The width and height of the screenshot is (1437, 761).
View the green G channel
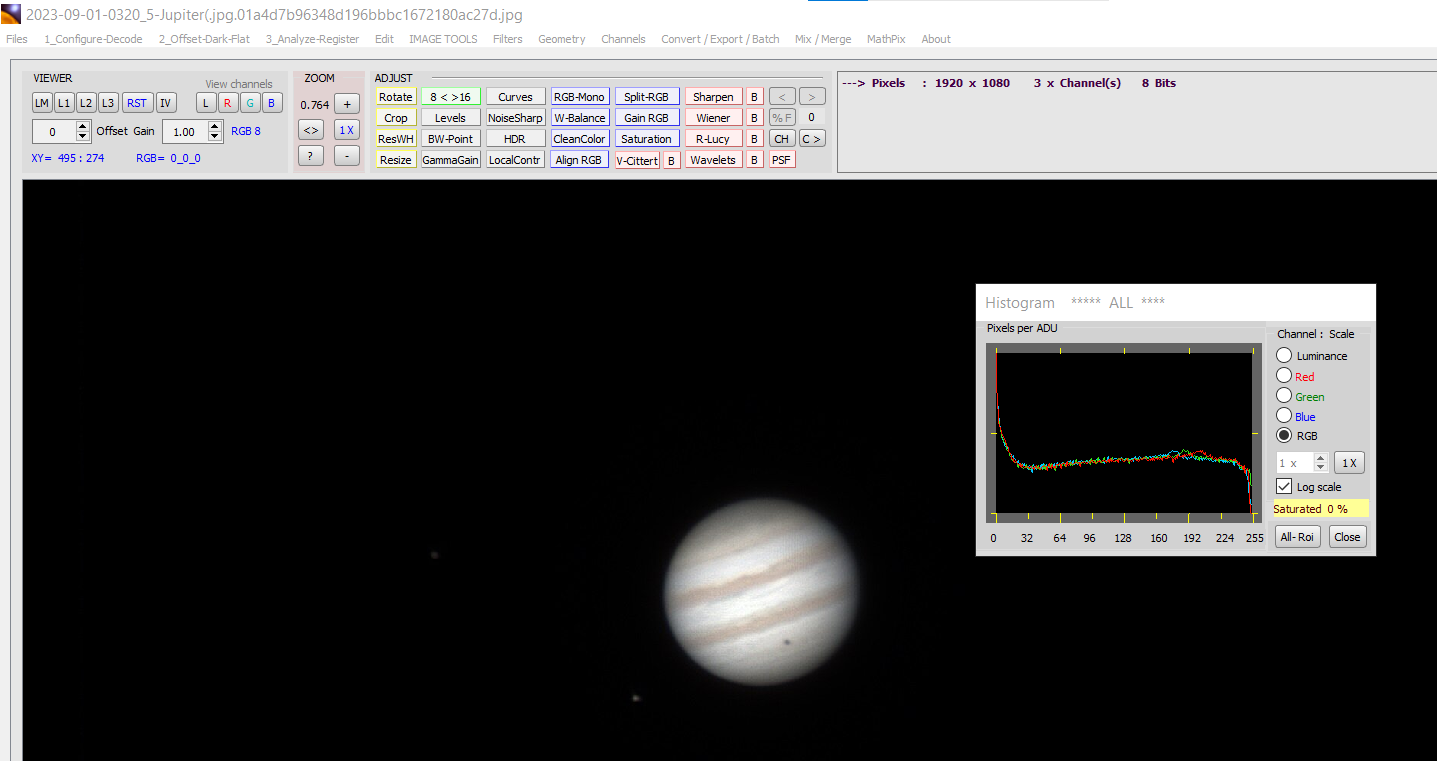[250, 103]
